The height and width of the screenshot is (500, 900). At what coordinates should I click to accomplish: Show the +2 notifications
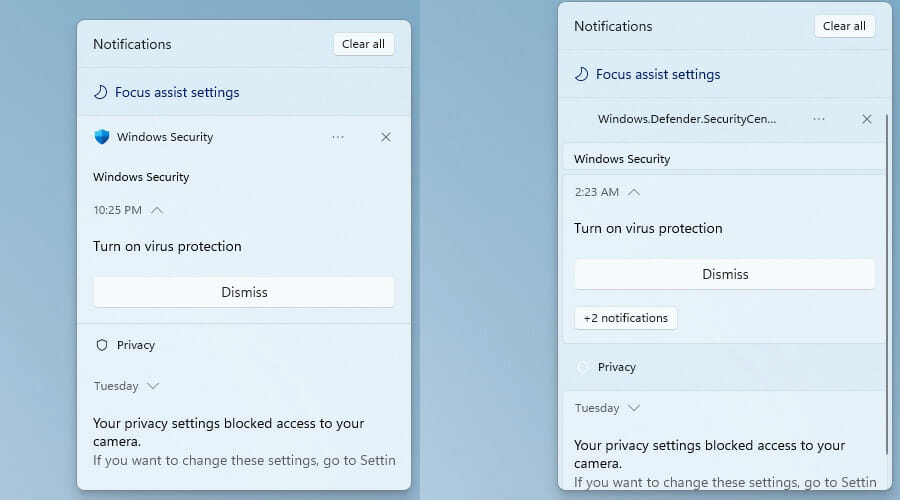pos(626,318)
